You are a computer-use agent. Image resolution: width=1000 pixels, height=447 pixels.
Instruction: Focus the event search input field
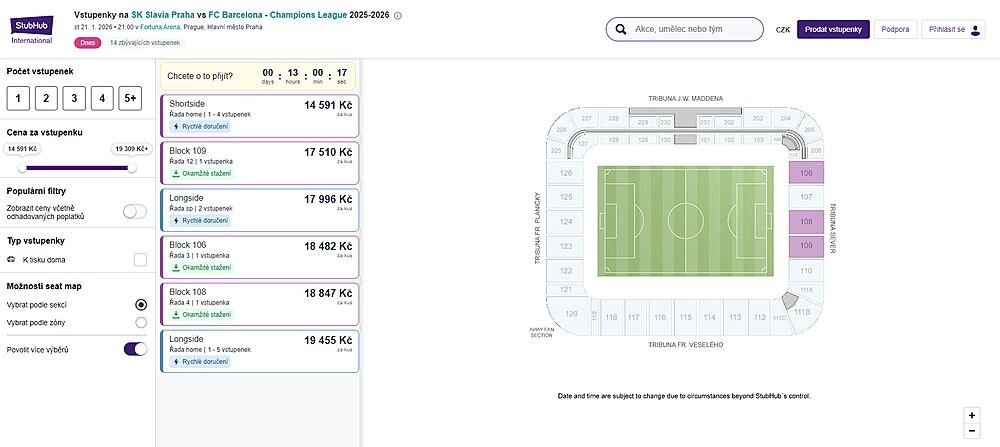[x=690, y=29]
